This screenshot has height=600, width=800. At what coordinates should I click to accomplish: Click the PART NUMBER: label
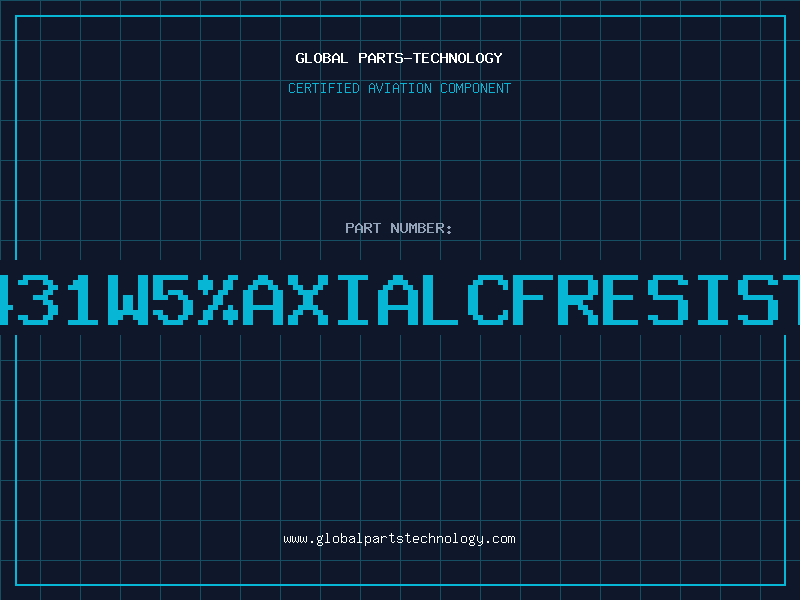[x=399, y=228]
